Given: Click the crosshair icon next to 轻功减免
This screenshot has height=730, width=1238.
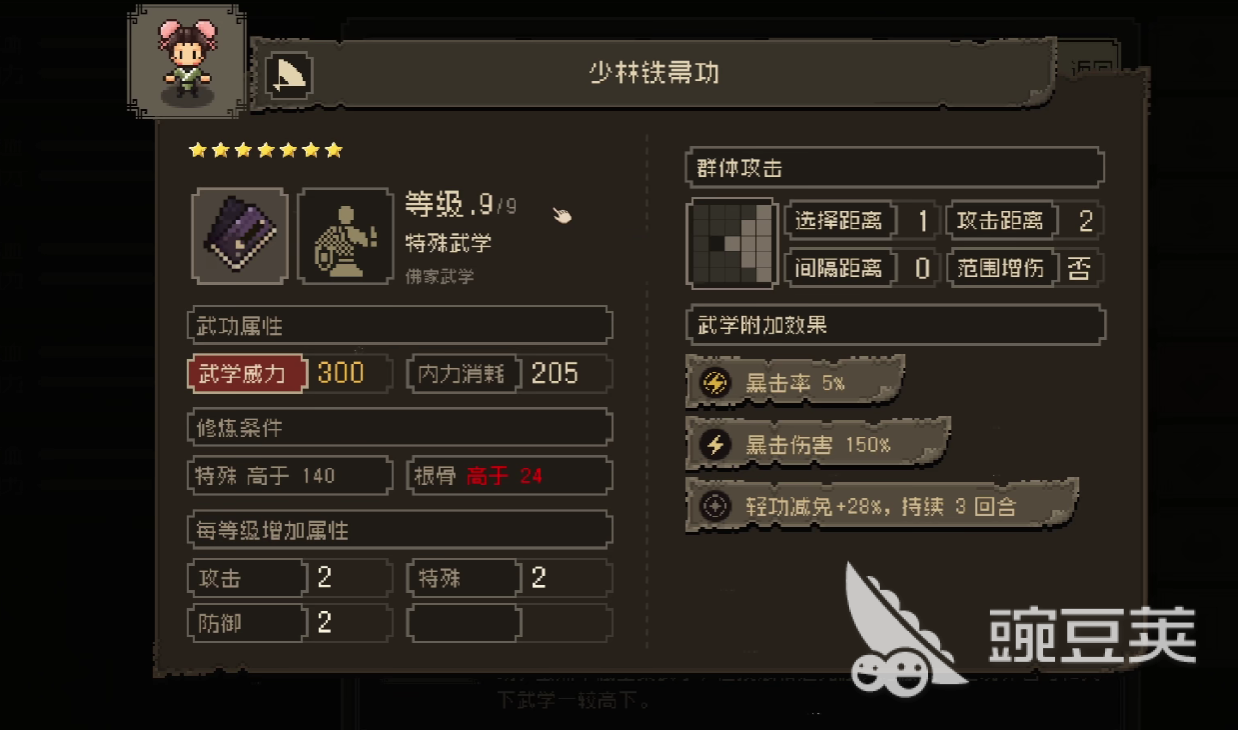Looking at the screenshot, I should (715, 506).
